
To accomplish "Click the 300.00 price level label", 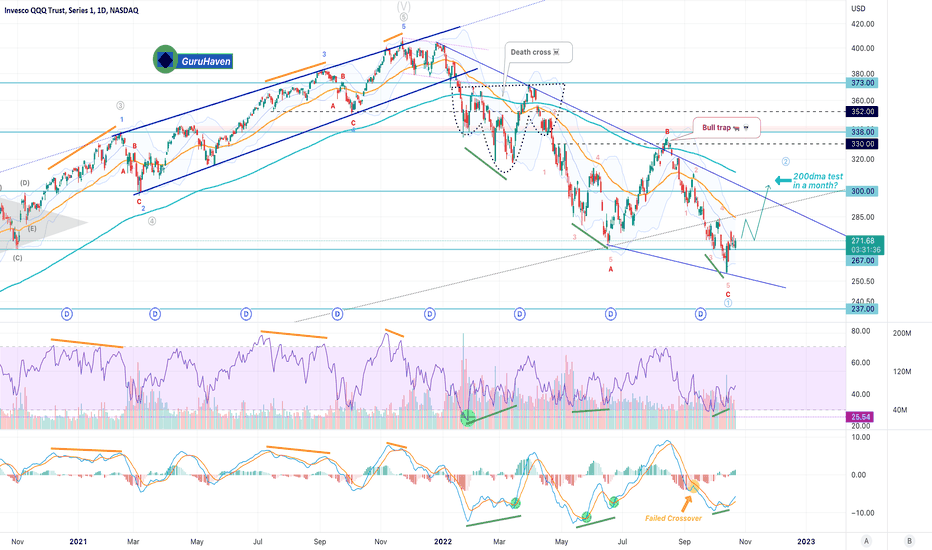I will (x=862, y=191).
